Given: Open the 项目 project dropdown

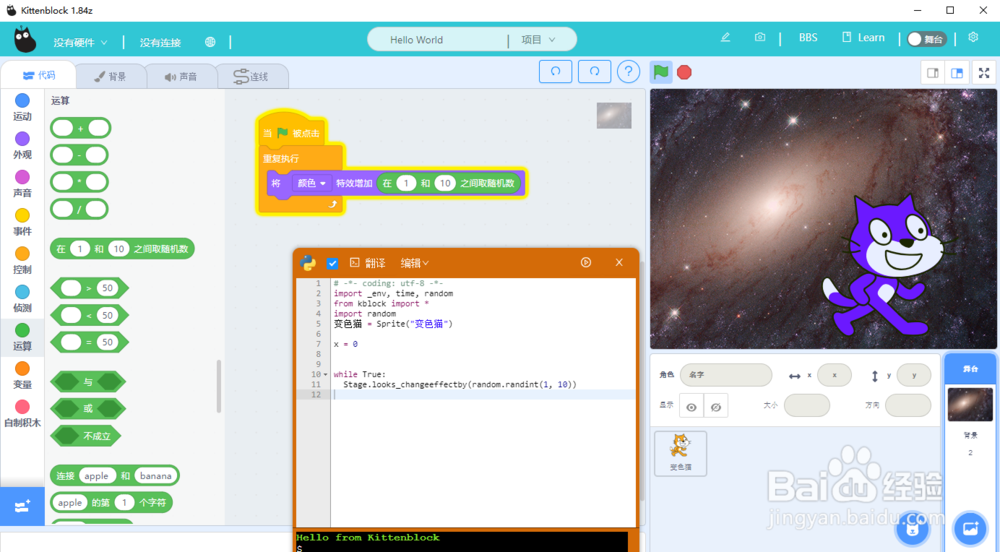Looking at the screenshot, I should pos(538,40).
